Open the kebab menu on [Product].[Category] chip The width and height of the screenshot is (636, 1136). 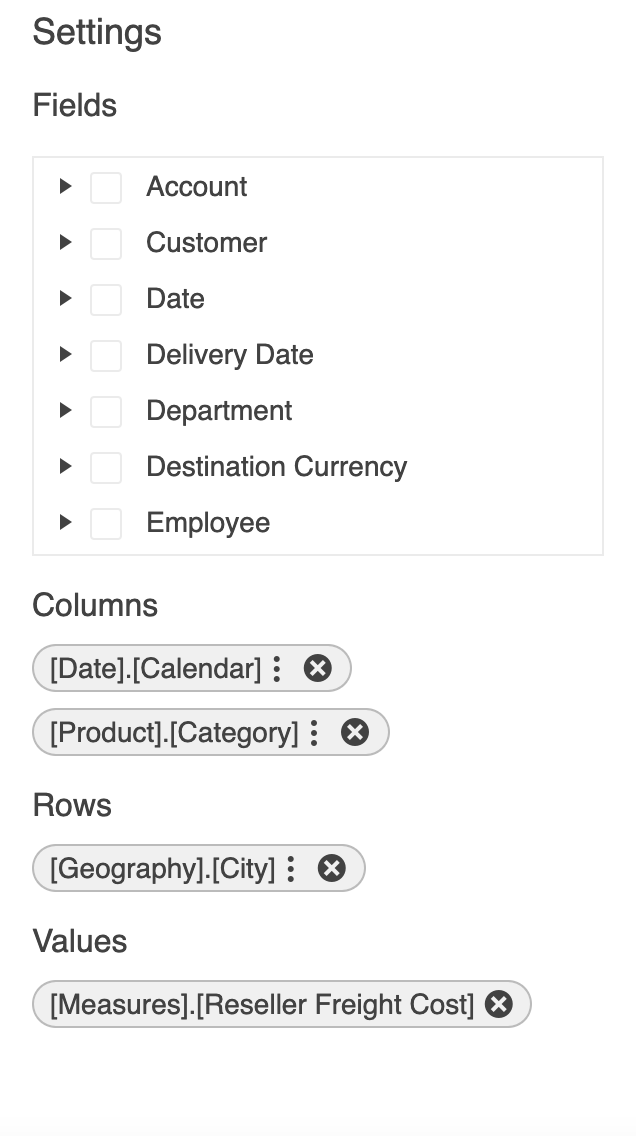click(x=314, y=732)
